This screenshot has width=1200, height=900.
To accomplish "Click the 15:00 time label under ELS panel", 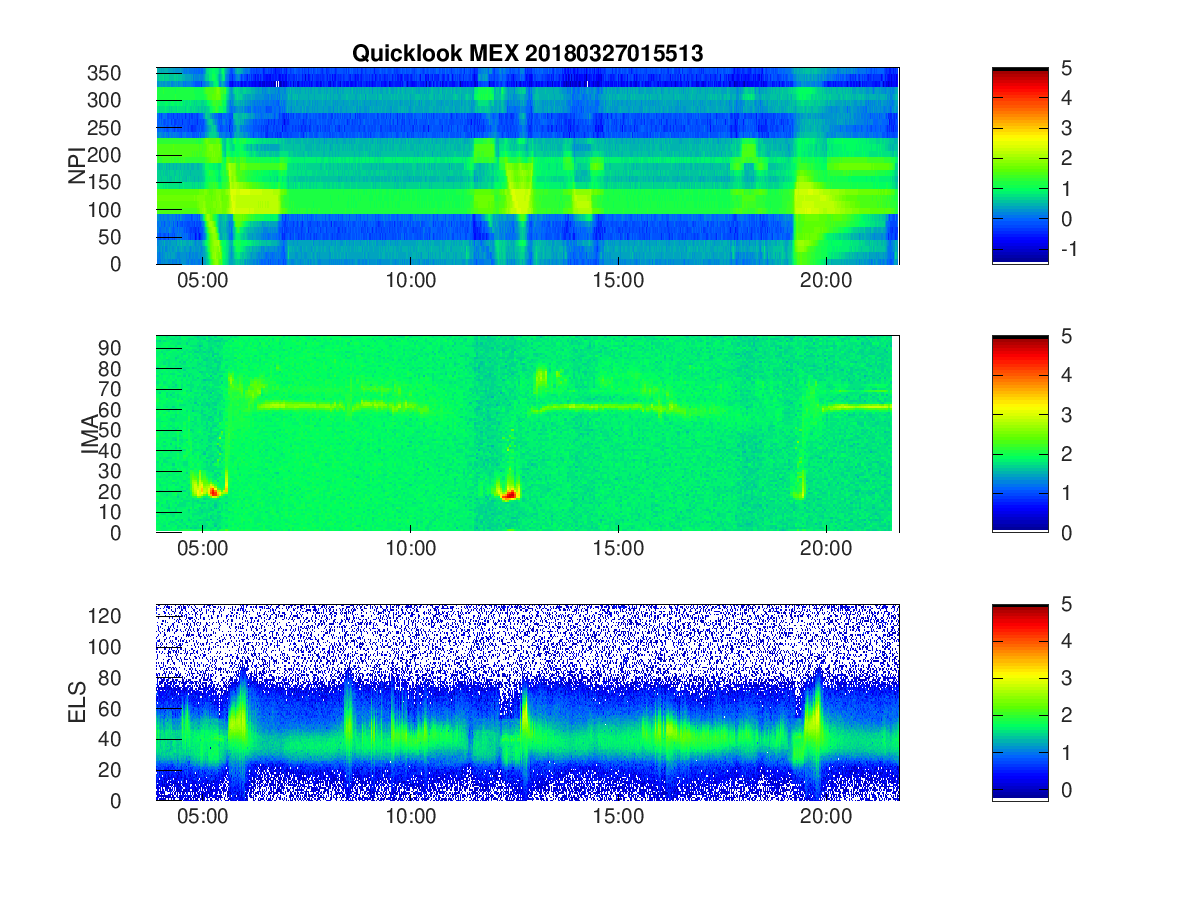I will [618, 817].
